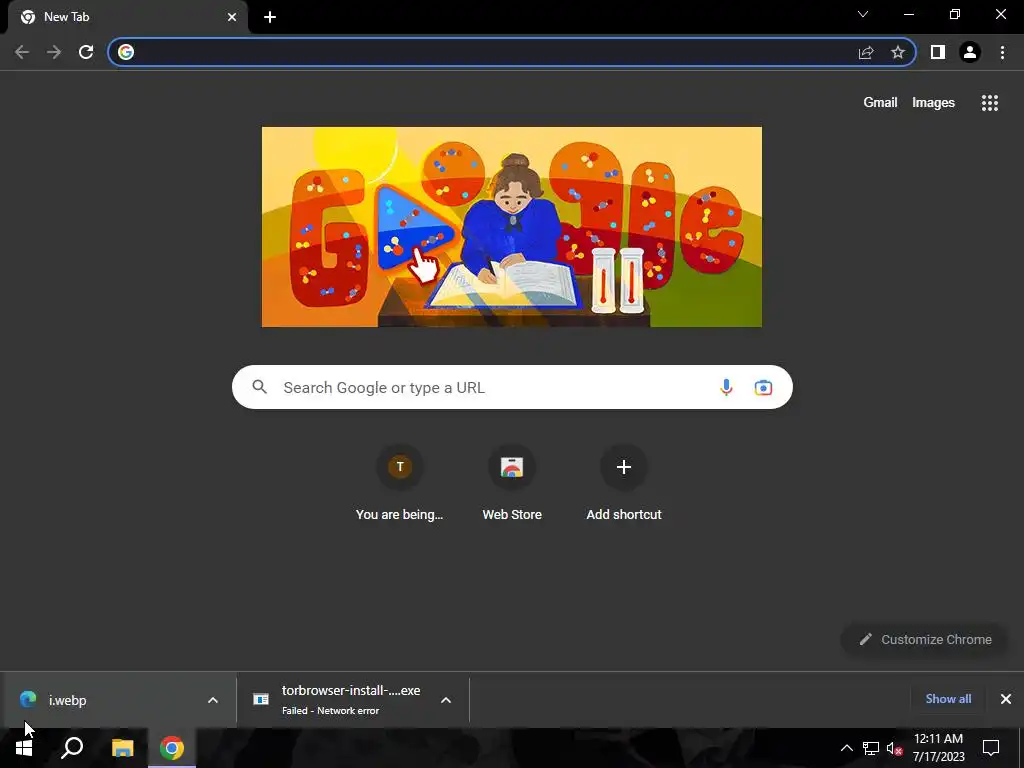Expand options for i.webp download

tap(213, 700)
